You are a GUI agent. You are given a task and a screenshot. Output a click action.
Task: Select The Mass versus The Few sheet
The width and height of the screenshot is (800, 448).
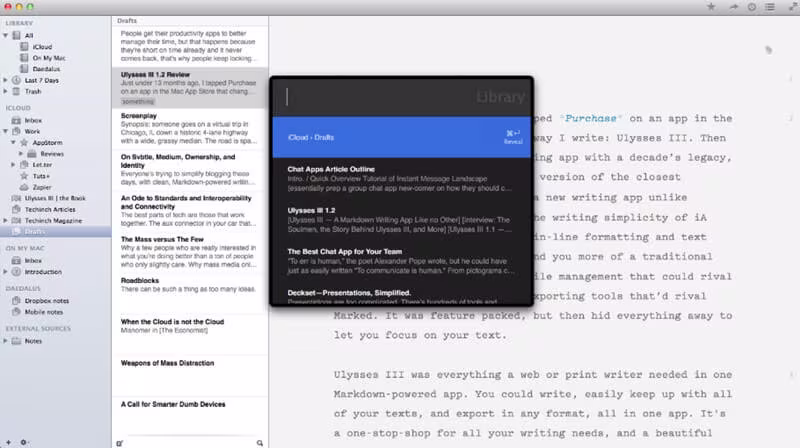190,252
